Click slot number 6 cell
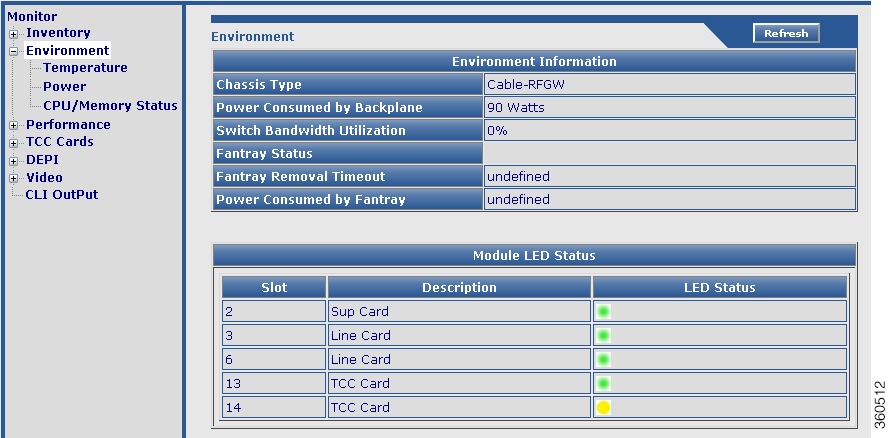The width and height of the screenshot is (888, 438). coord(274,359)
